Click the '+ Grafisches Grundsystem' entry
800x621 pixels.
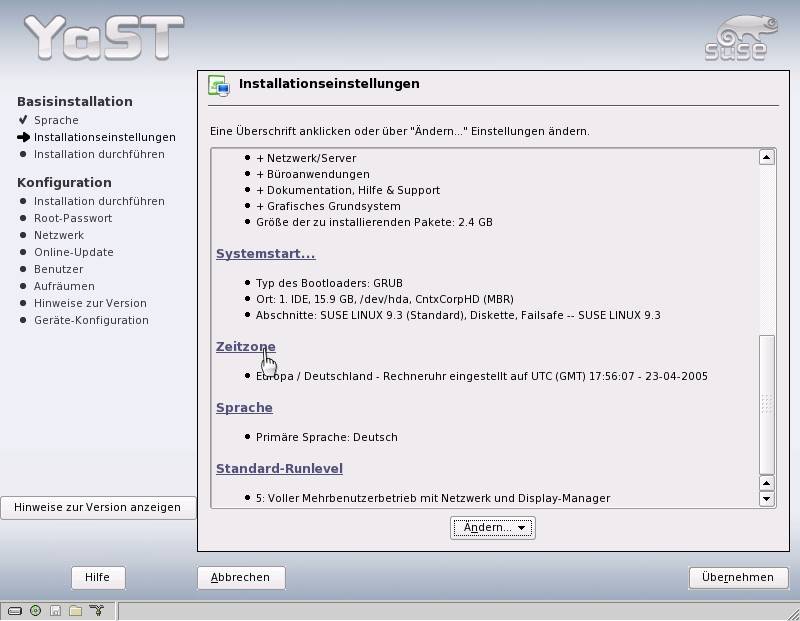coord(328,206)
